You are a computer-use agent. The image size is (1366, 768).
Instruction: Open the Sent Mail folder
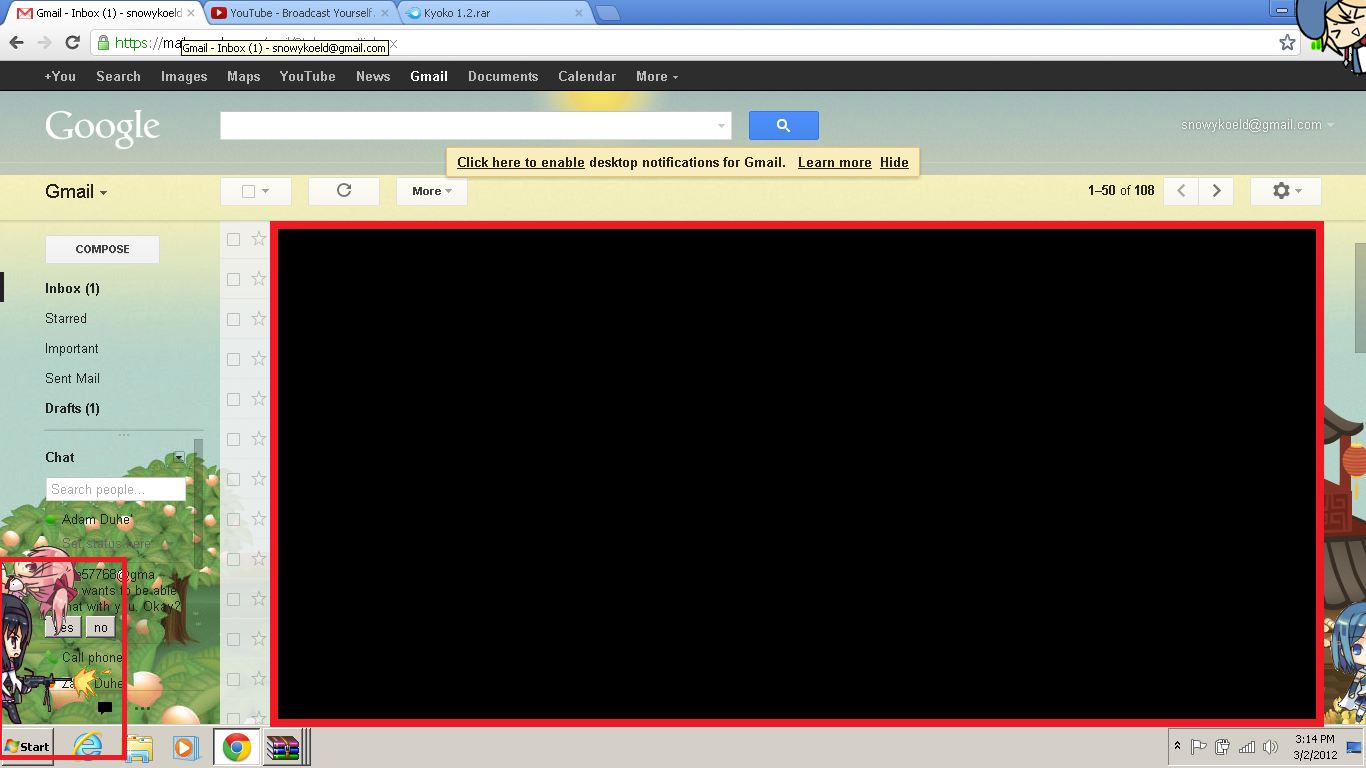[72, 378]
